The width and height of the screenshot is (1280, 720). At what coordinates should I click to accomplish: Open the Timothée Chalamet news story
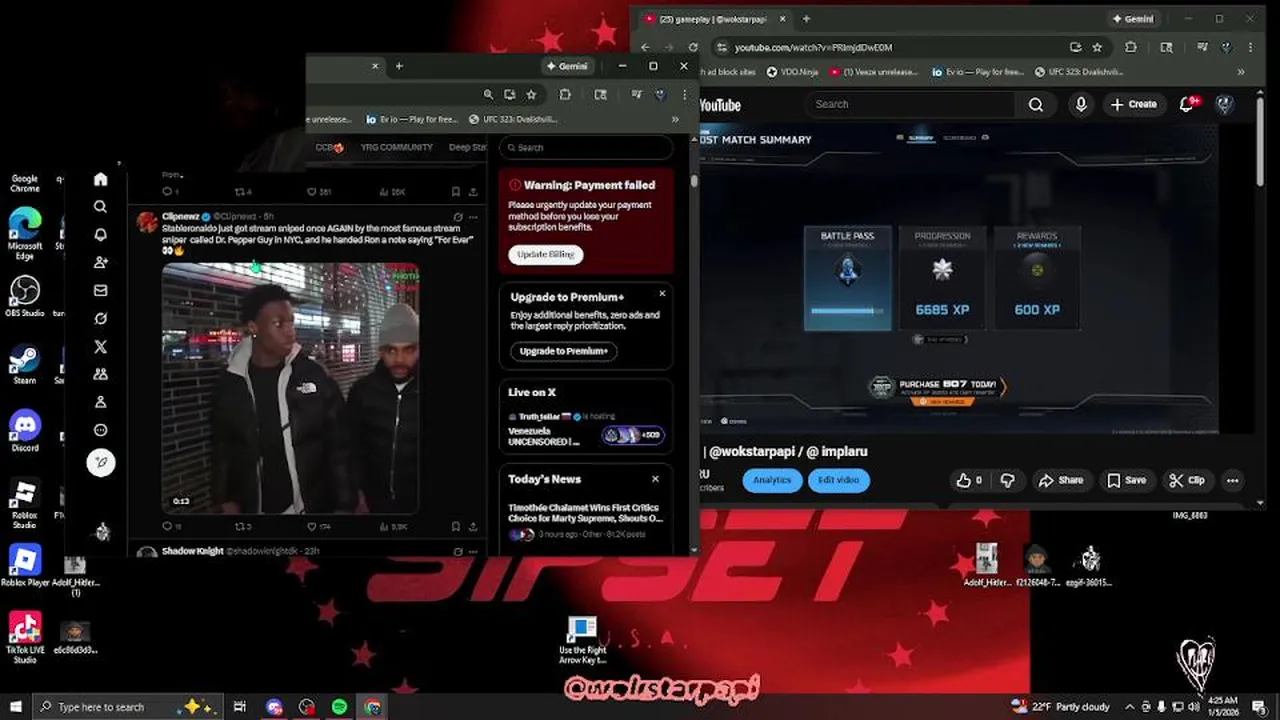coord(585,513)
